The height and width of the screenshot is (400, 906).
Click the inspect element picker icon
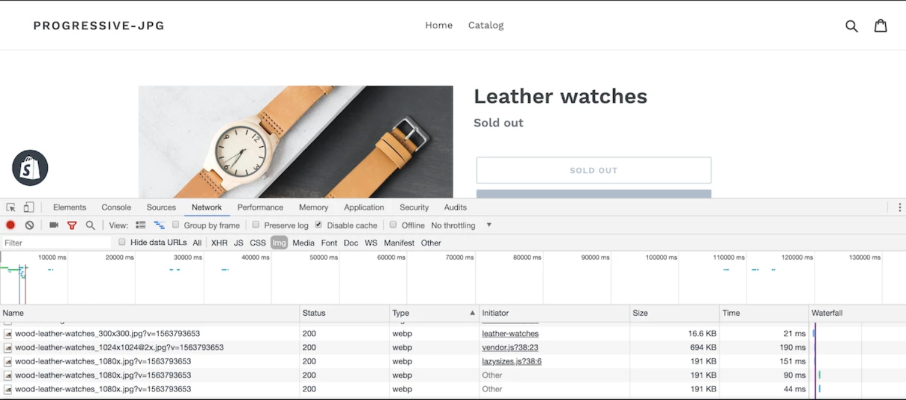coord(11,208)
